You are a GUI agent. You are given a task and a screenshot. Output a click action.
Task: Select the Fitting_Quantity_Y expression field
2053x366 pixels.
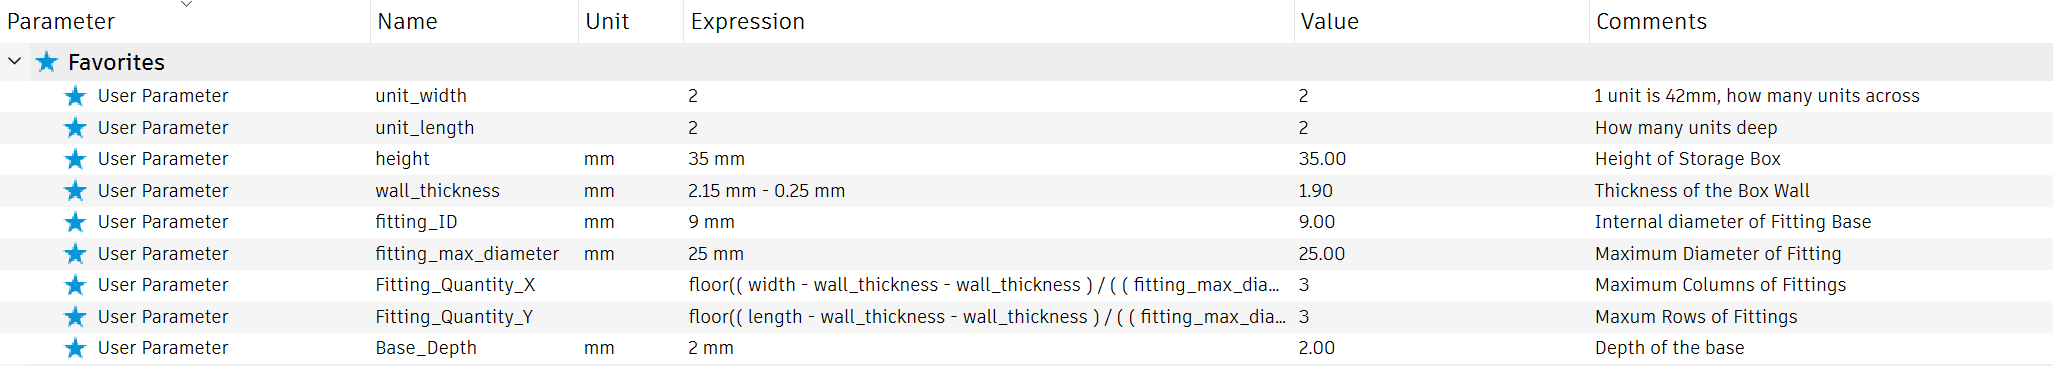pyautogui.click(x=988, y=317)
